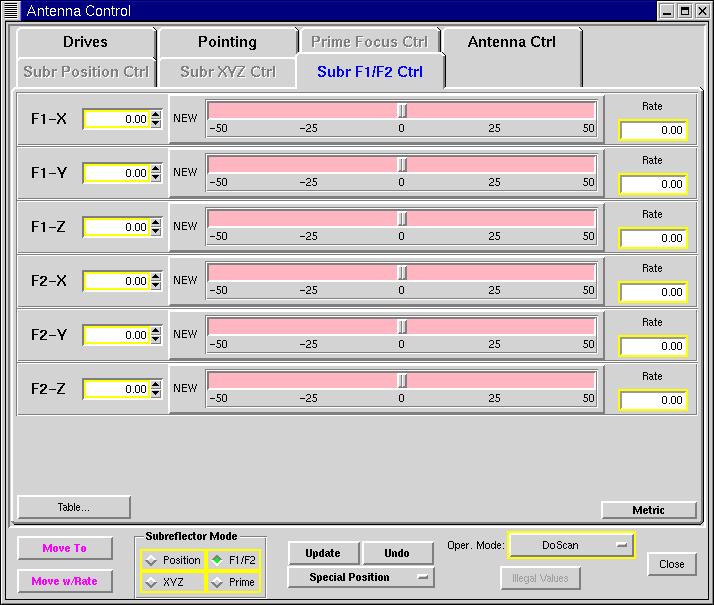Increase F2-Y value with up arrow
Viewport: 714px width, 605px height.
pyautogui.click(x=156, y=331)
